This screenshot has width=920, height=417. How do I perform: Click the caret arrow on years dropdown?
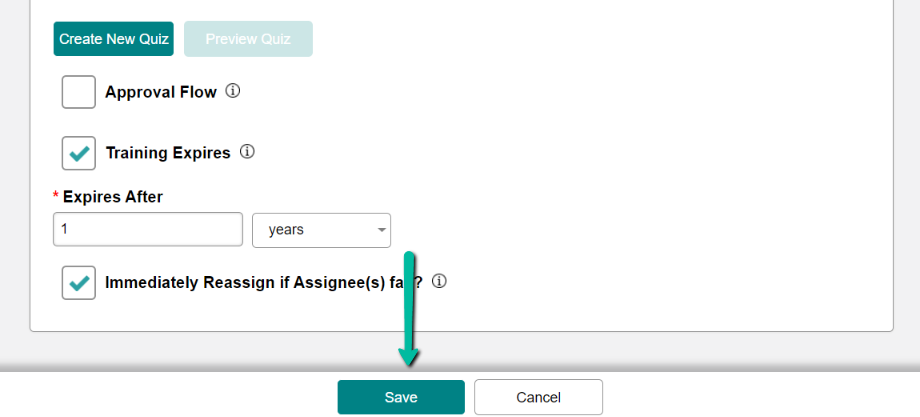tap(382, 230)
